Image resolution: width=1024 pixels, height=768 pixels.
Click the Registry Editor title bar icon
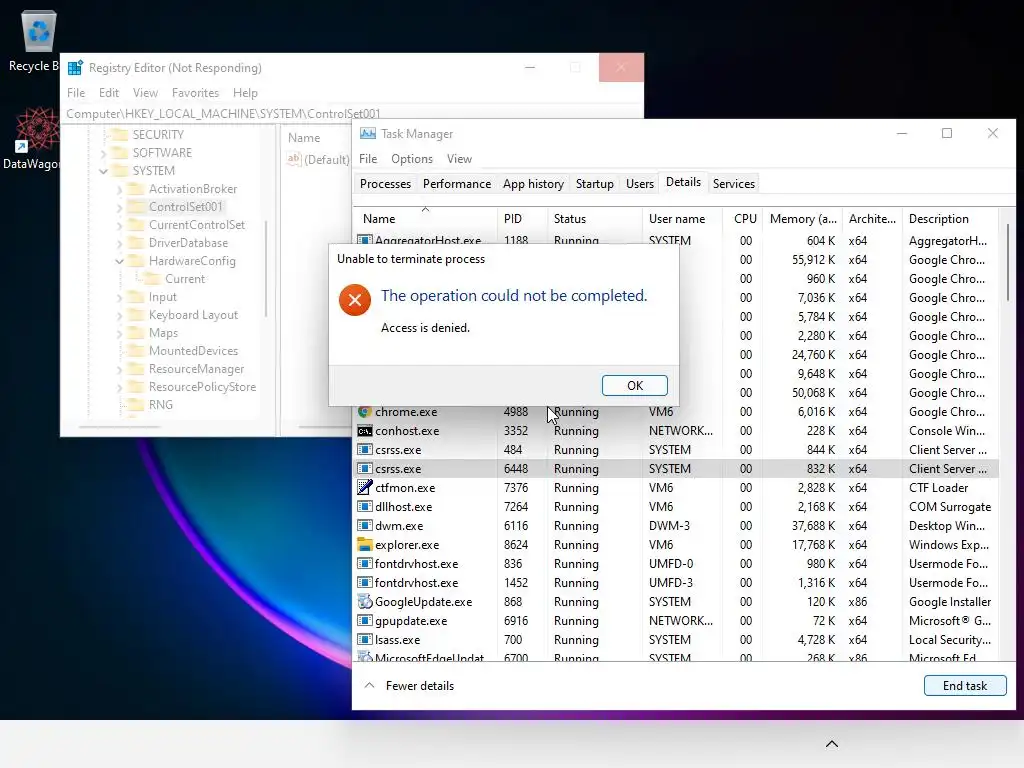pyautogui.click(x=75, y=68)
